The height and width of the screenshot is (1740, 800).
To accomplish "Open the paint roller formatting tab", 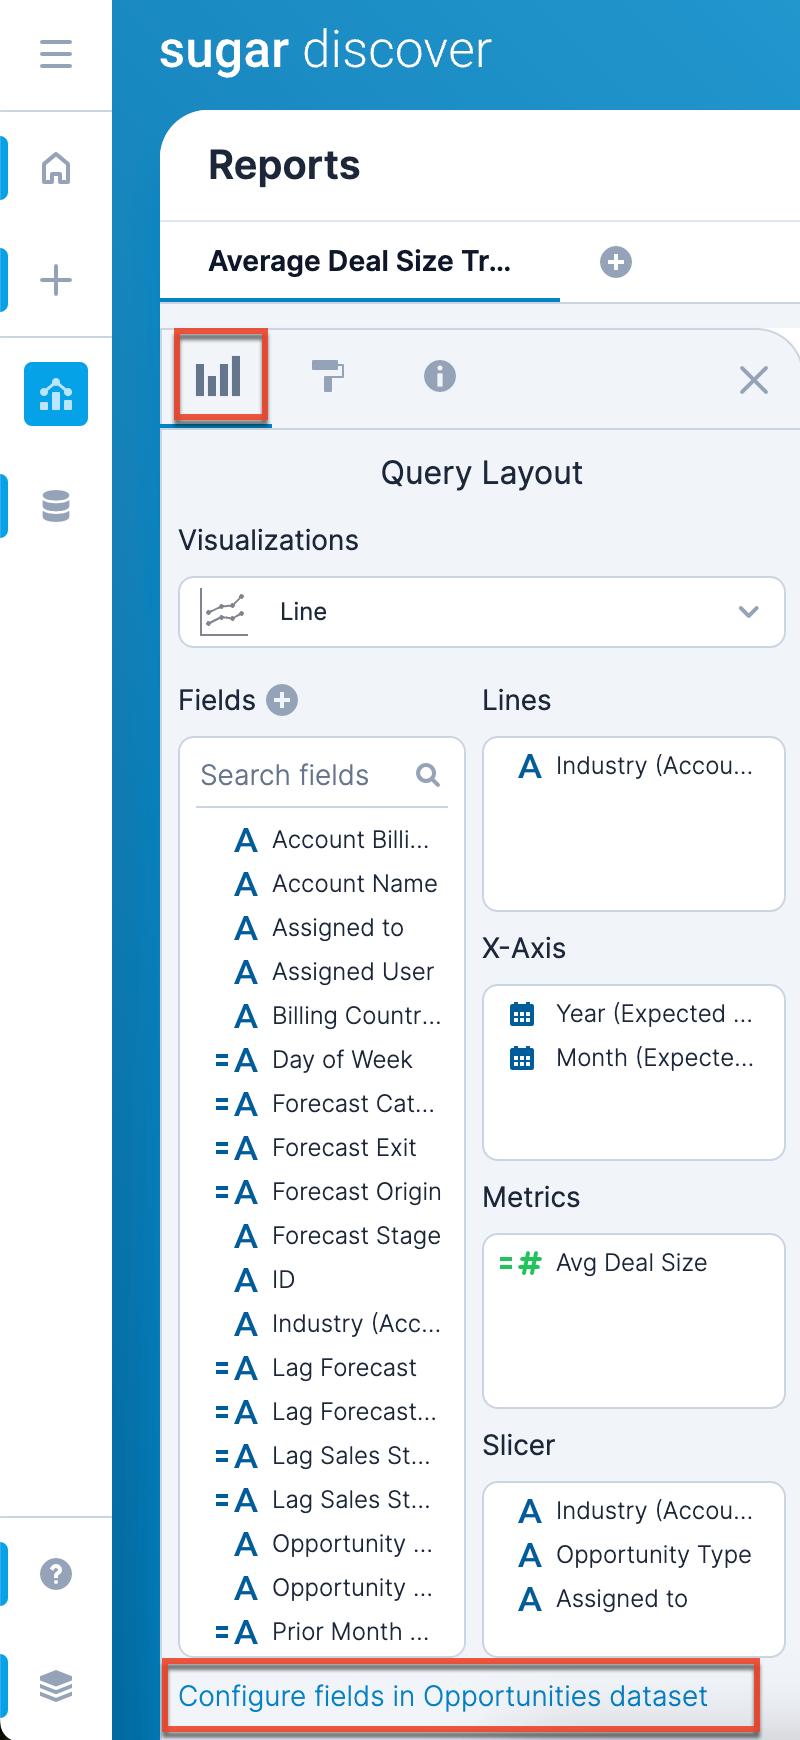I will 328,377.
